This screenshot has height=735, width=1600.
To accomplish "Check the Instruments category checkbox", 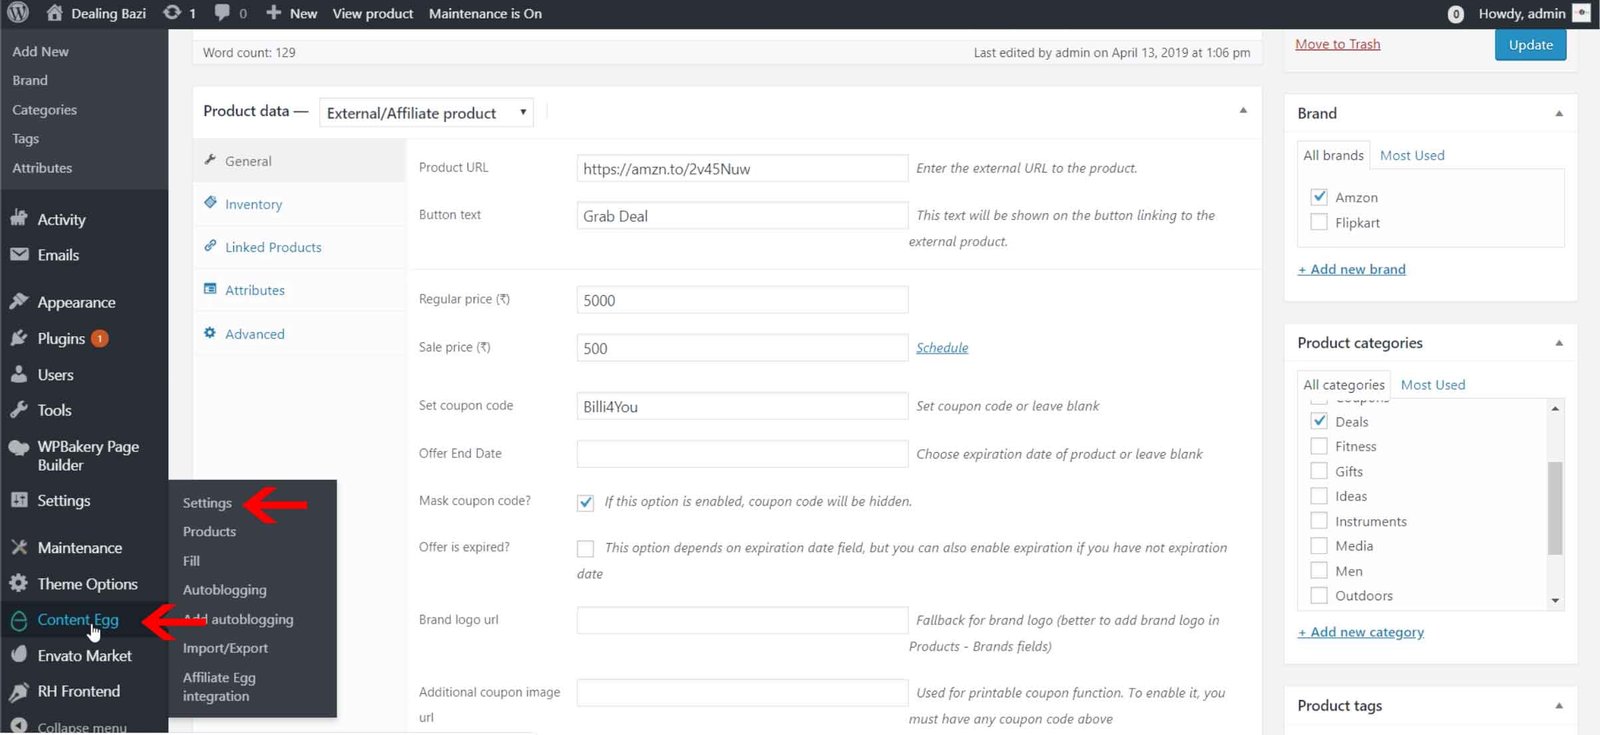I will coord(1319,521).
